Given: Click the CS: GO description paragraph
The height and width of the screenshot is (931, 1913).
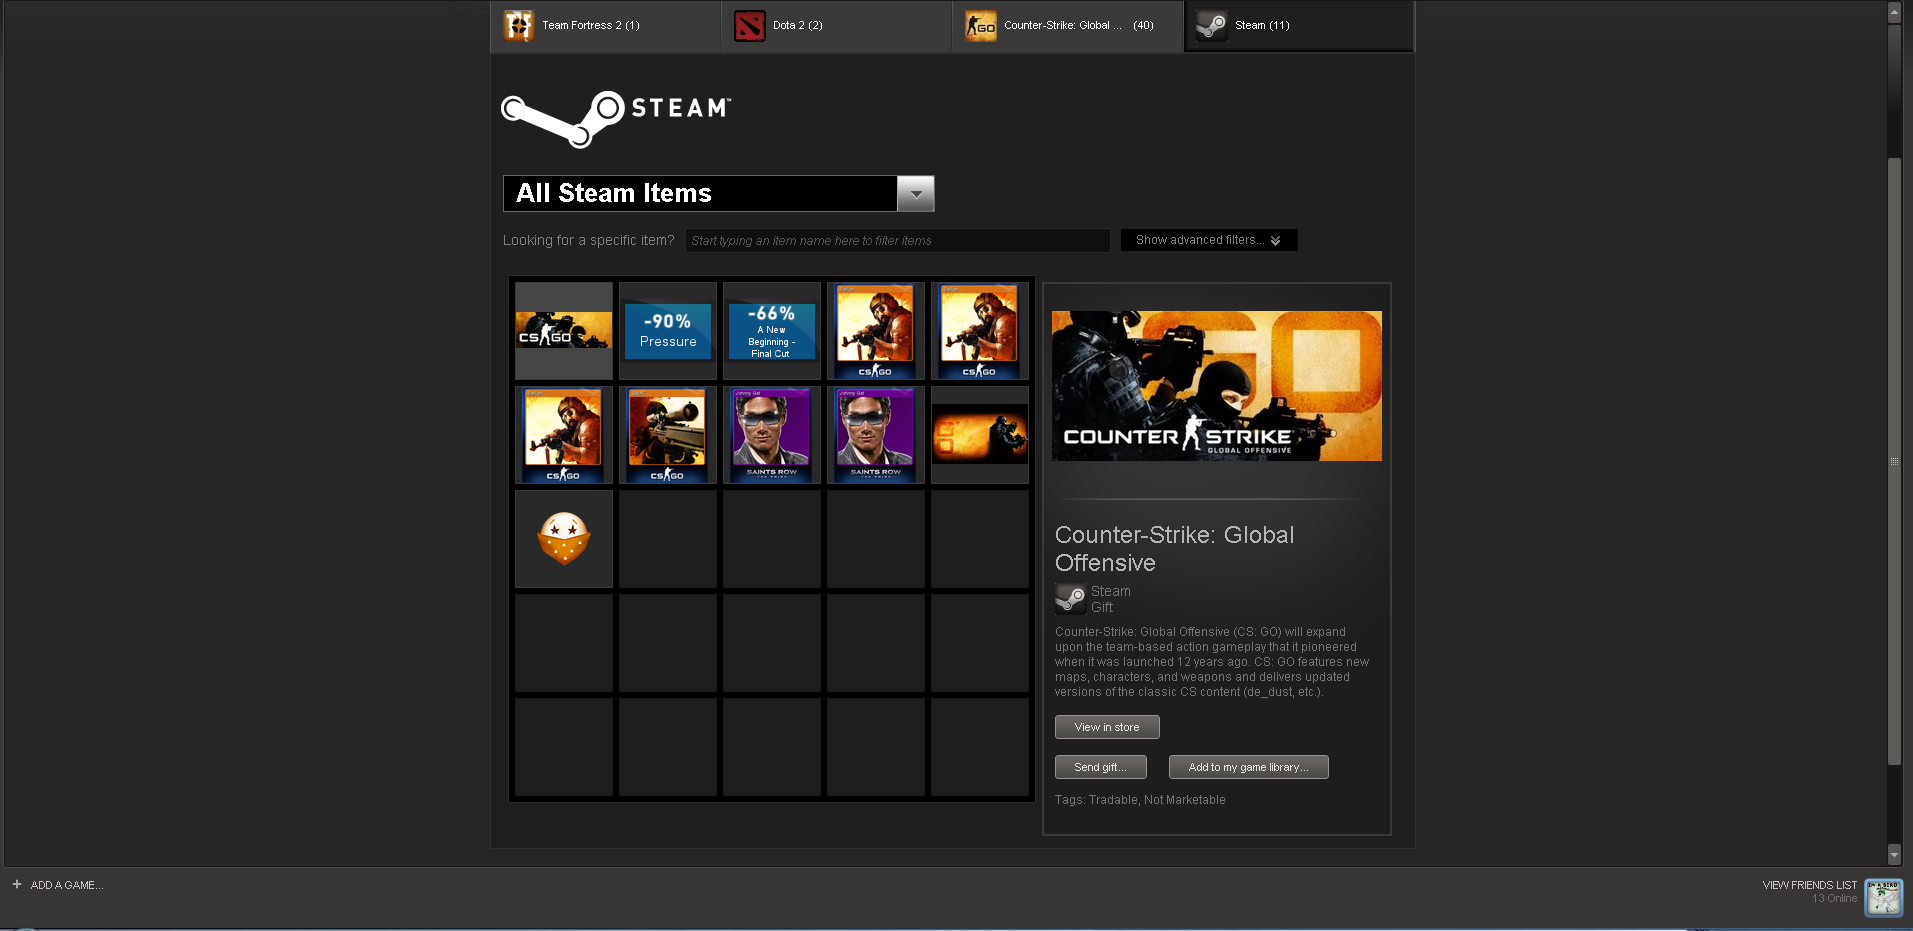Looking at the screenshot, I should pyautogui.click(x=1212, y=662).
